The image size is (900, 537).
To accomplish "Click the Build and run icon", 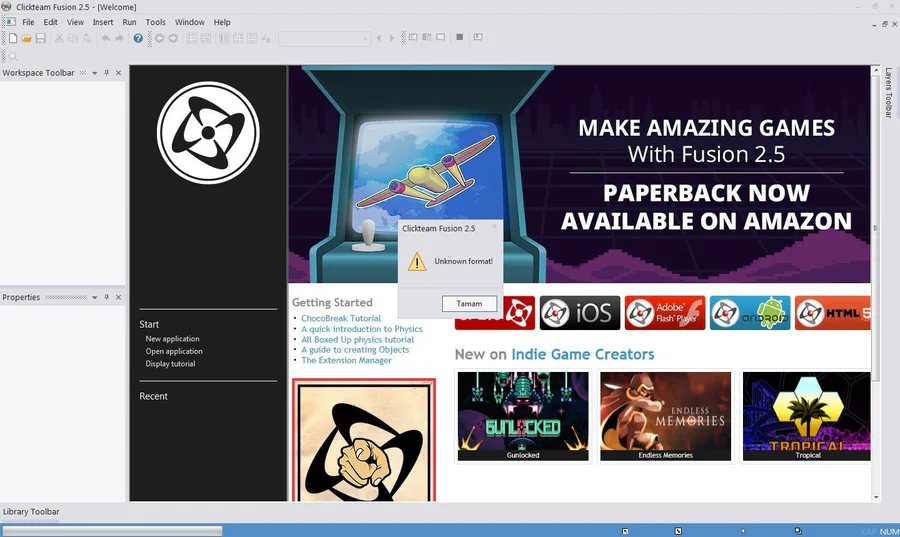I will coord(478,37).
